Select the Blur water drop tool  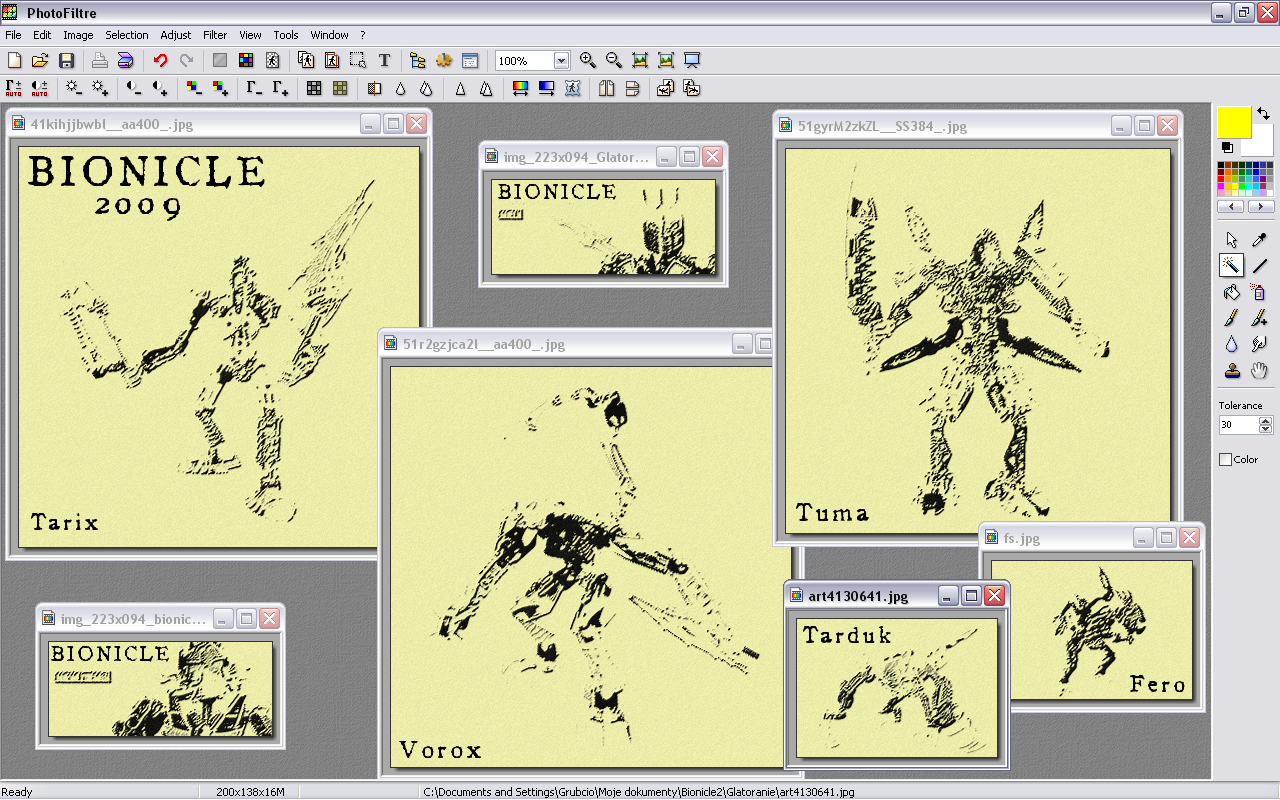pos(1232,344)
